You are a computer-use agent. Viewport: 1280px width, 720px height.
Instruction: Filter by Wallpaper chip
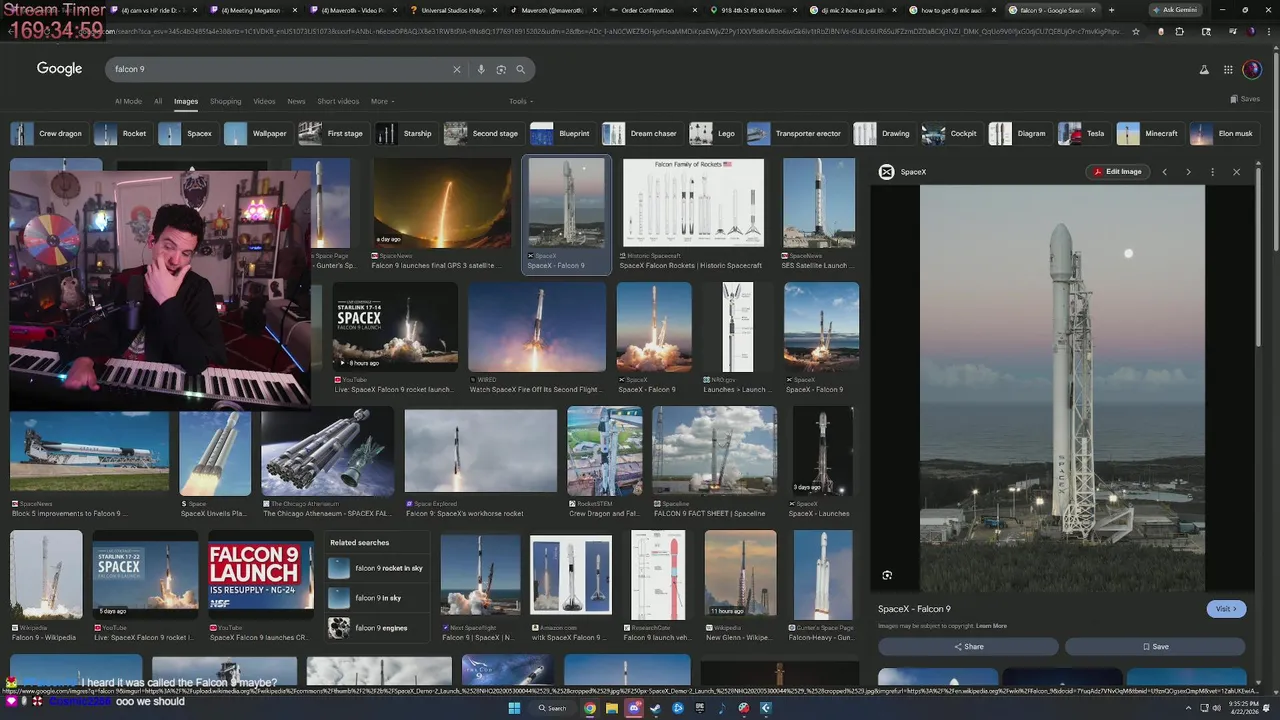[x=257, y=133]
